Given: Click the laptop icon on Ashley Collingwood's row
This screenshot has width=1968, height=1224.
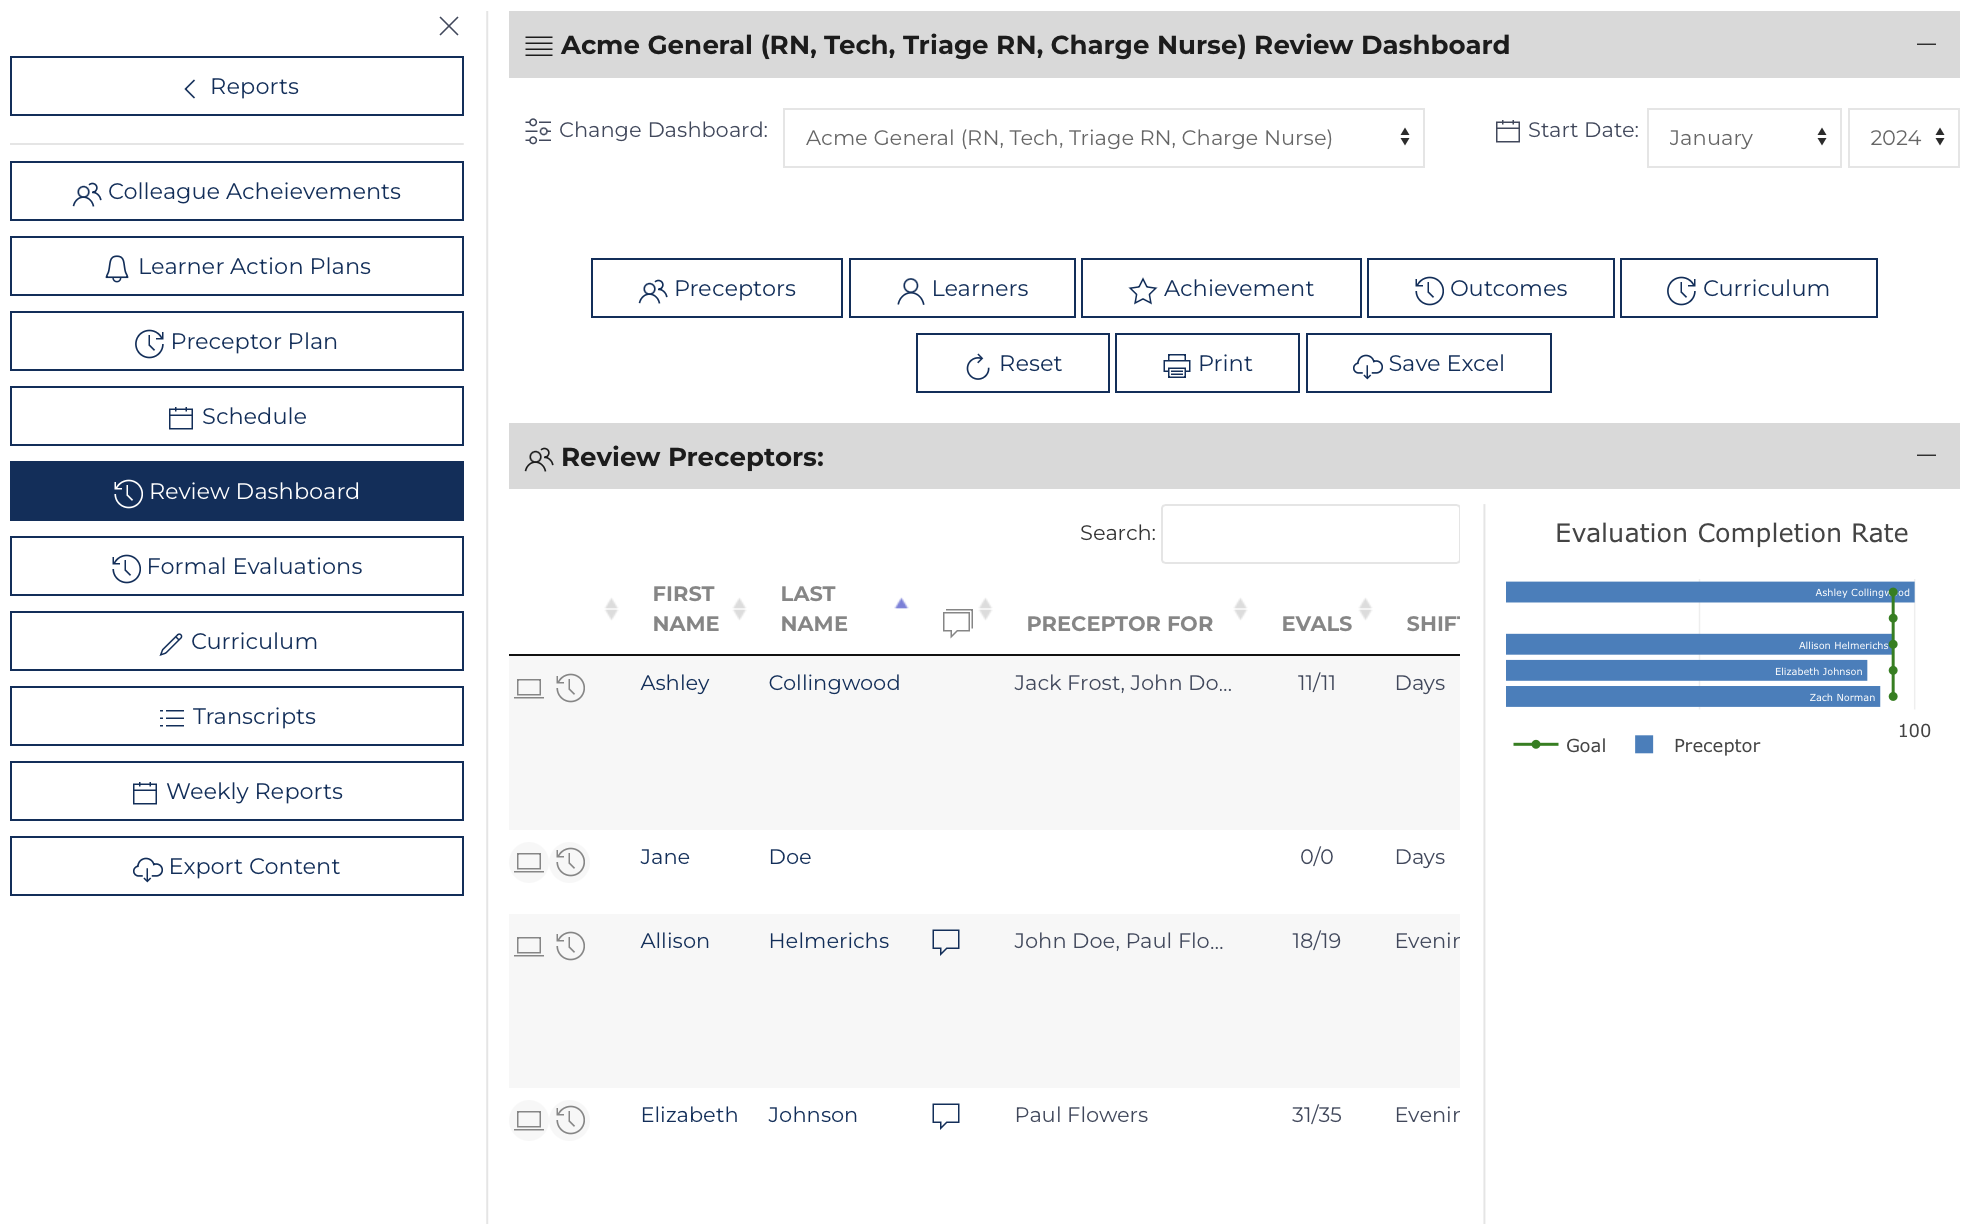Looking at the screenshot, I should pos(529,688).
